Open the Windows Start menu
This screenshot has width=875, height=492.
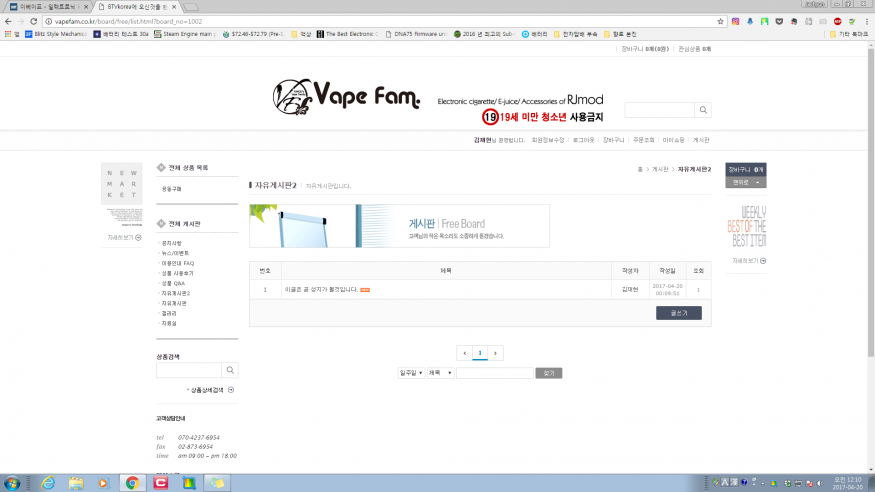[x=14, y=482]
